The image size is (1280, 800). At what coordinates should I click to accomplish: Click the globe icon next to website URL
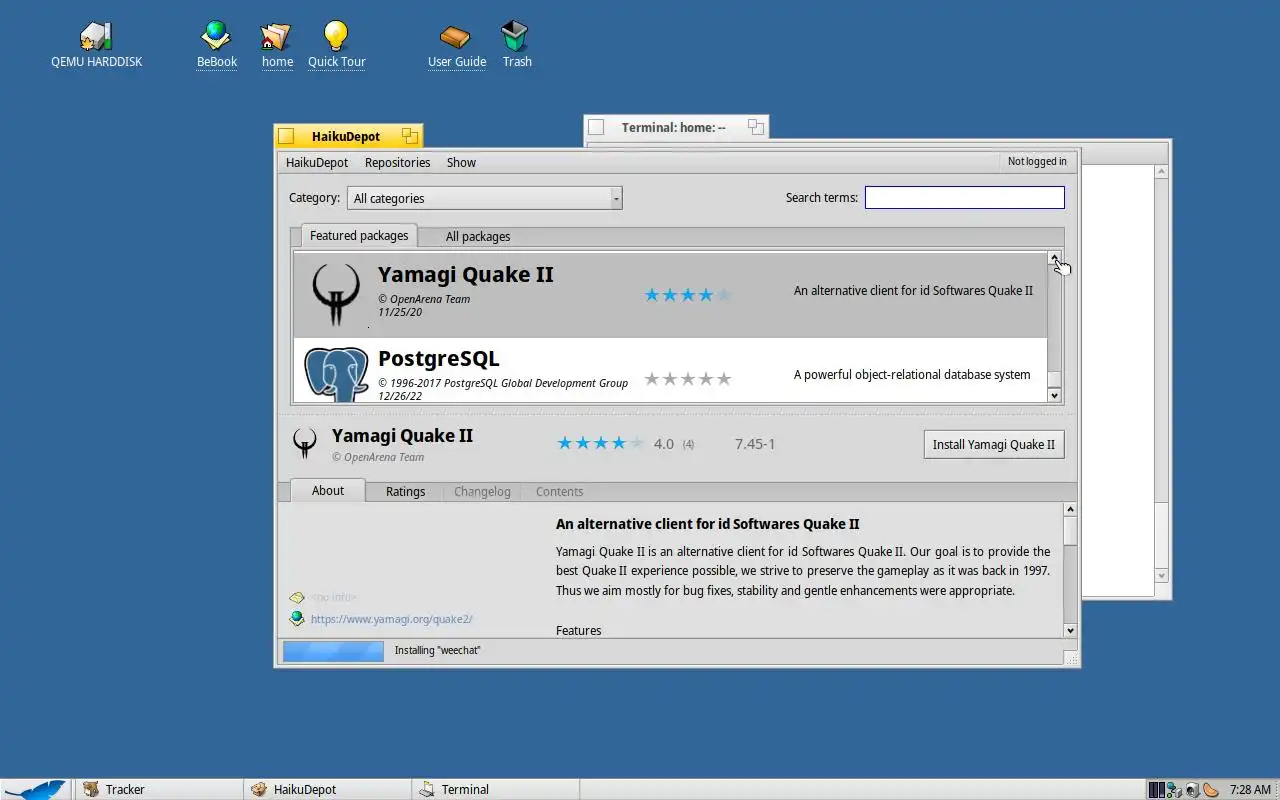click(297, 619)
